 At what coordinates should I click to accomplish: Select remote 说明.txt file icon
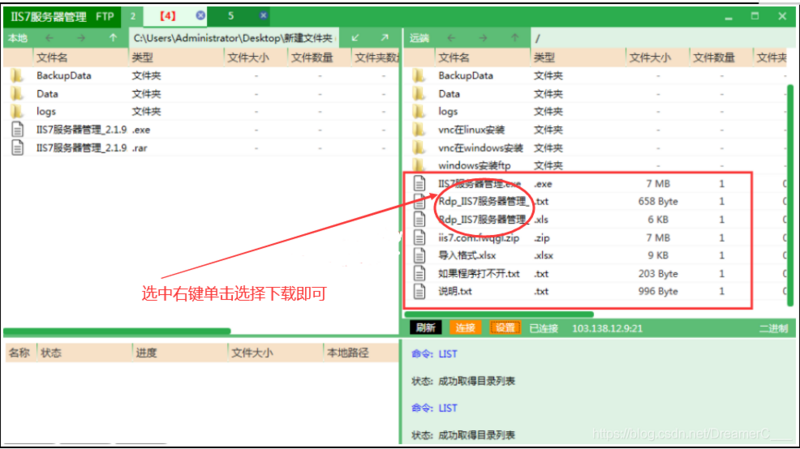(419, 291)
